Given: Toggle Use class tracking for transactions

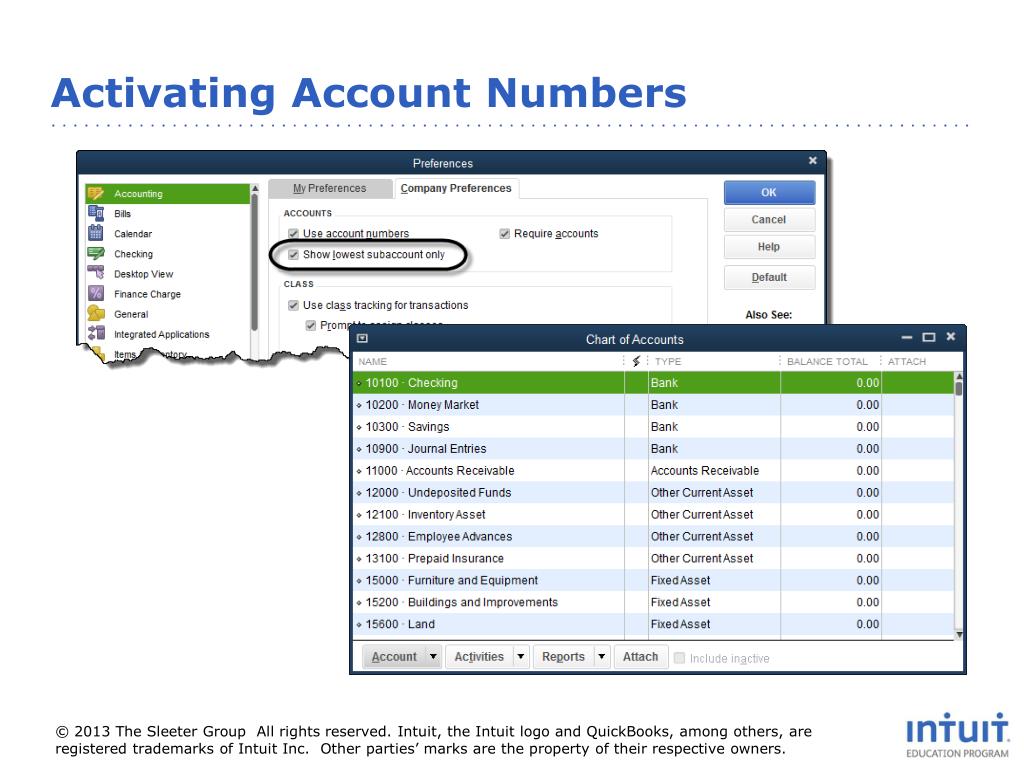Looking at the screenshot, I should [x=293, y=305].
